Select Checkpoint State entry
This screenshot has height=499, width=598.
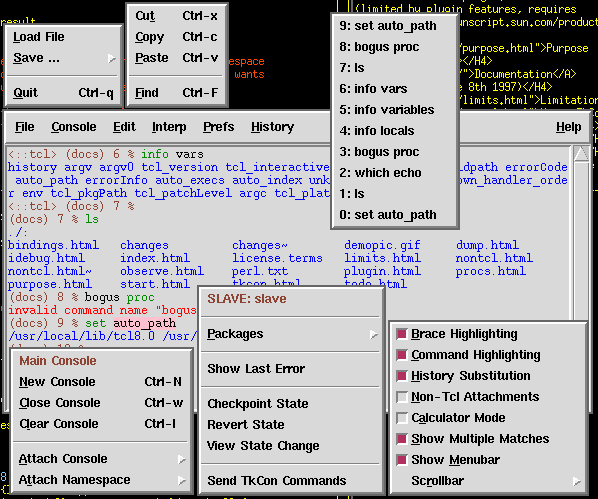pos(291,404)
